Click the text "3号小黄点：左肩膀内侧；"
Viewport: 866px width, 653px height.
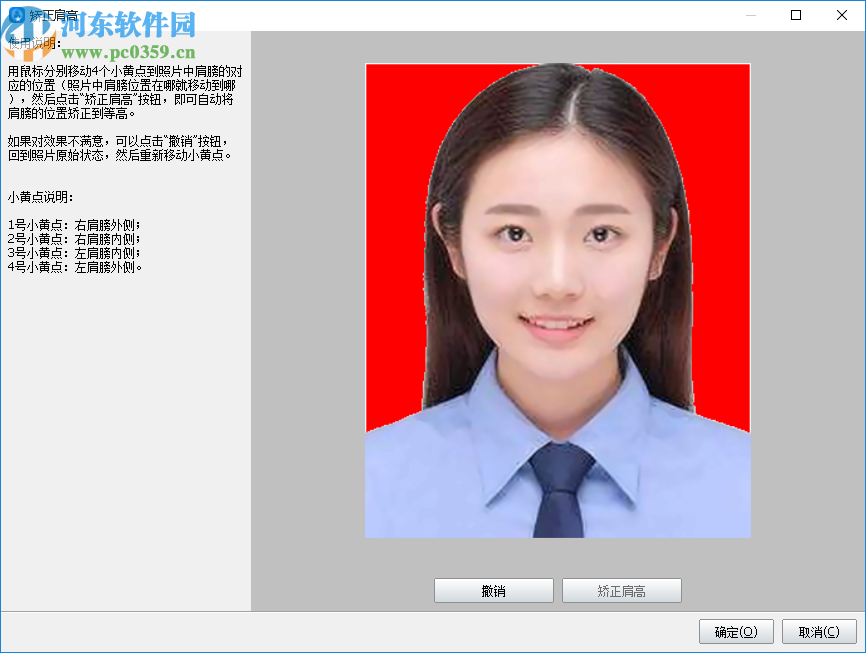pyautogui.click(x=74, y=252)
